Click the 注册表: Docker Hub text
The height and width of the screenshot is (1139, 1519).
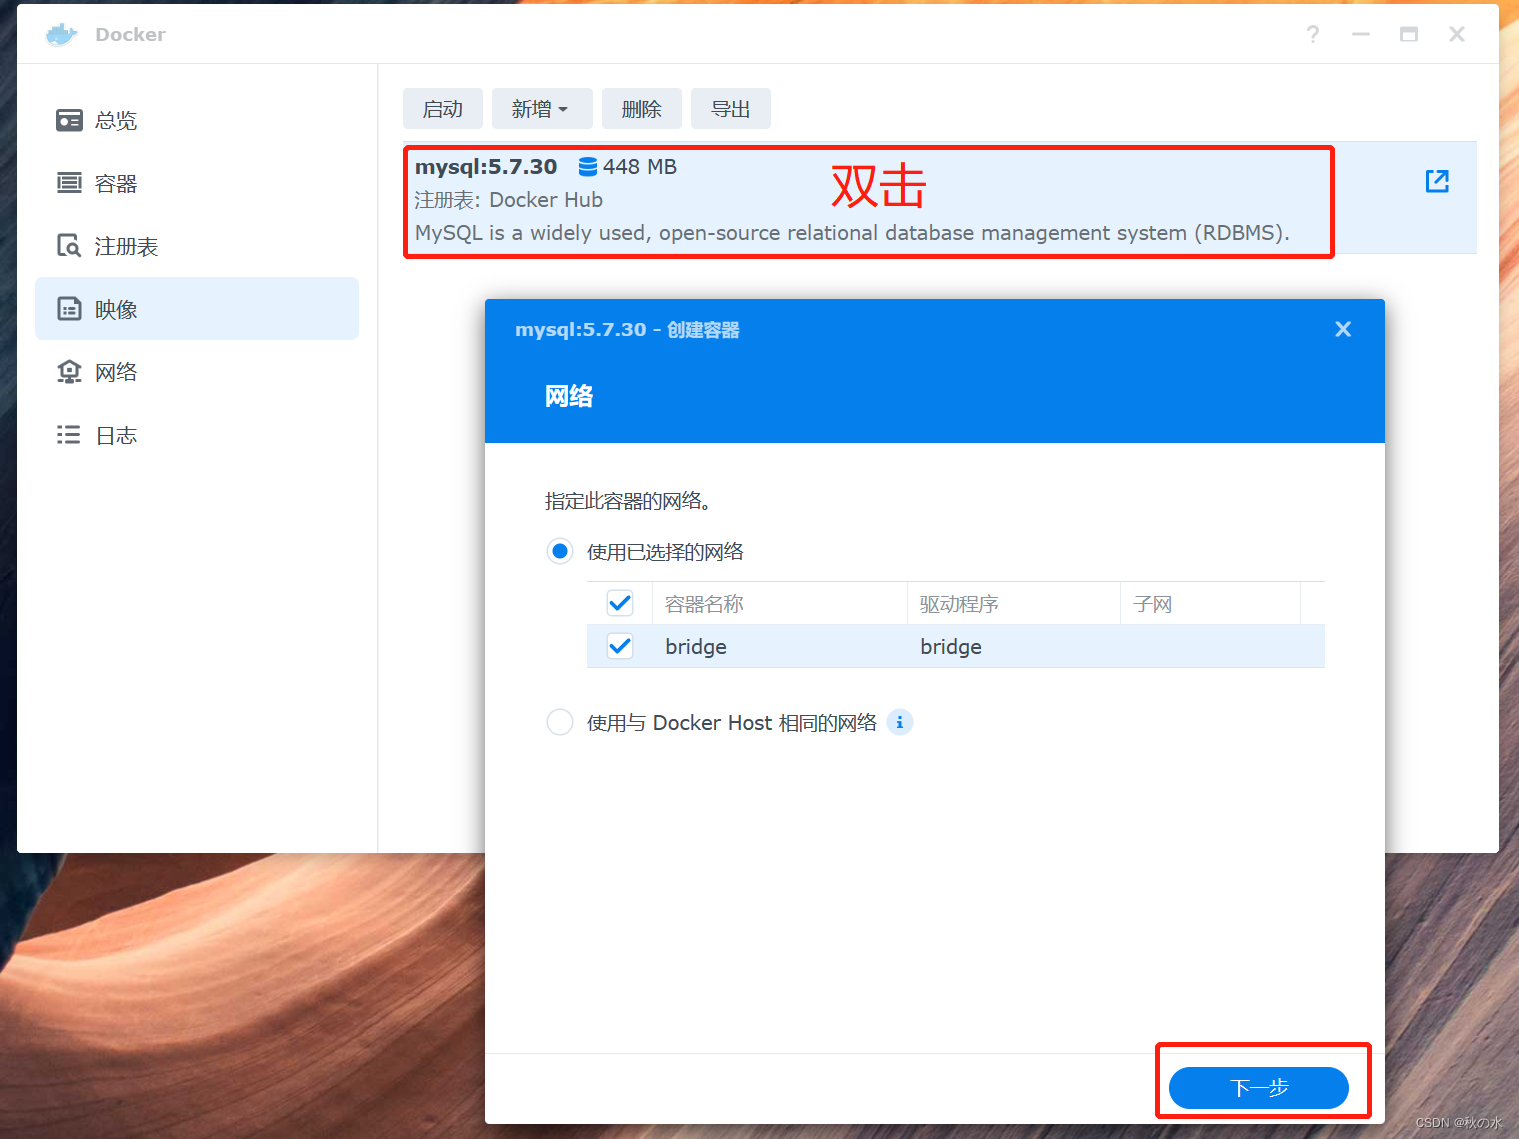(509, 200)
